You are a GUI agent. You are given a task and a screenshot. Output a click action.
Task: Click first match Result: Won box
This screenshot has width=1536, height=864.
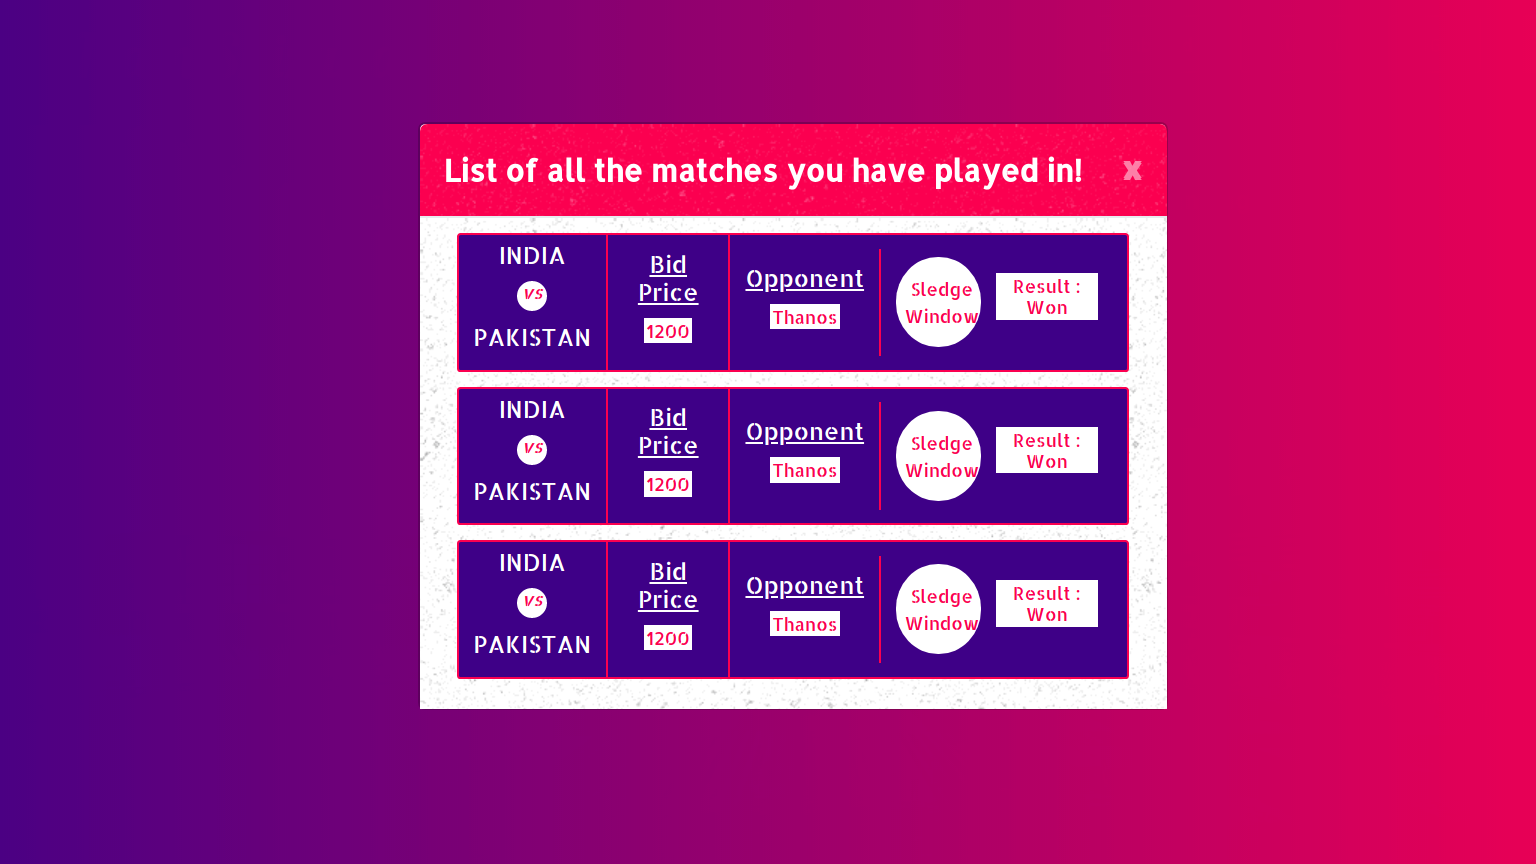click(1047, 297)
